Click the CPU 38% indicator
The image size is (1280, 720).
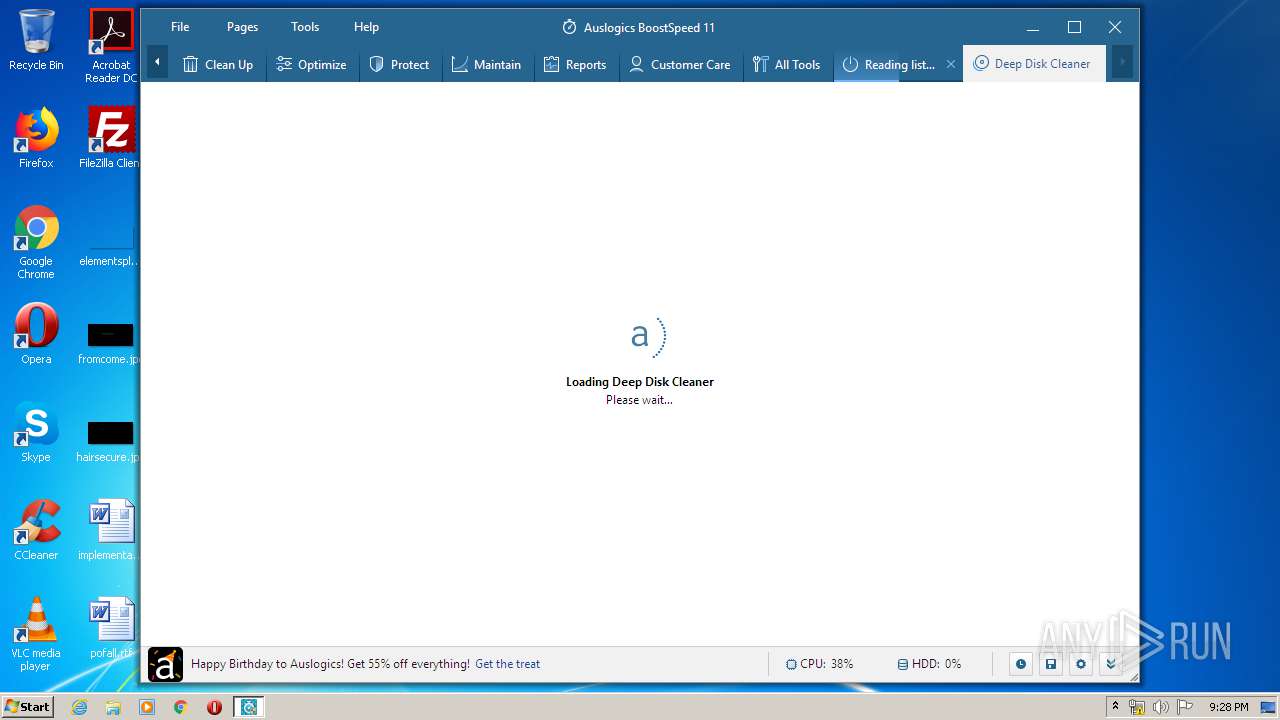[x=820, y=664]
